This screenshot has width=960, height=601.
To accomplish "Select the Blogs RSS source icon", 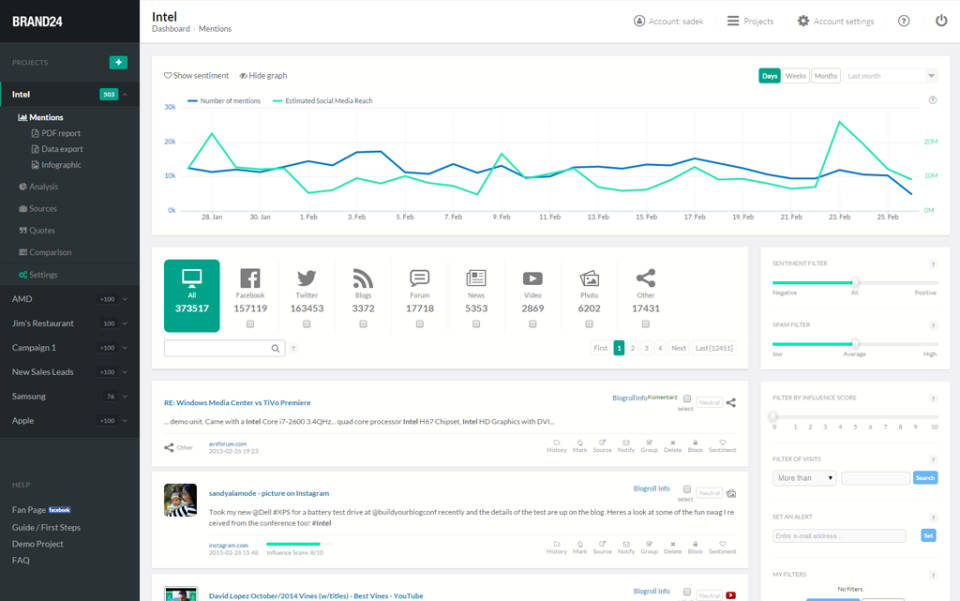I will coord(363,279).
